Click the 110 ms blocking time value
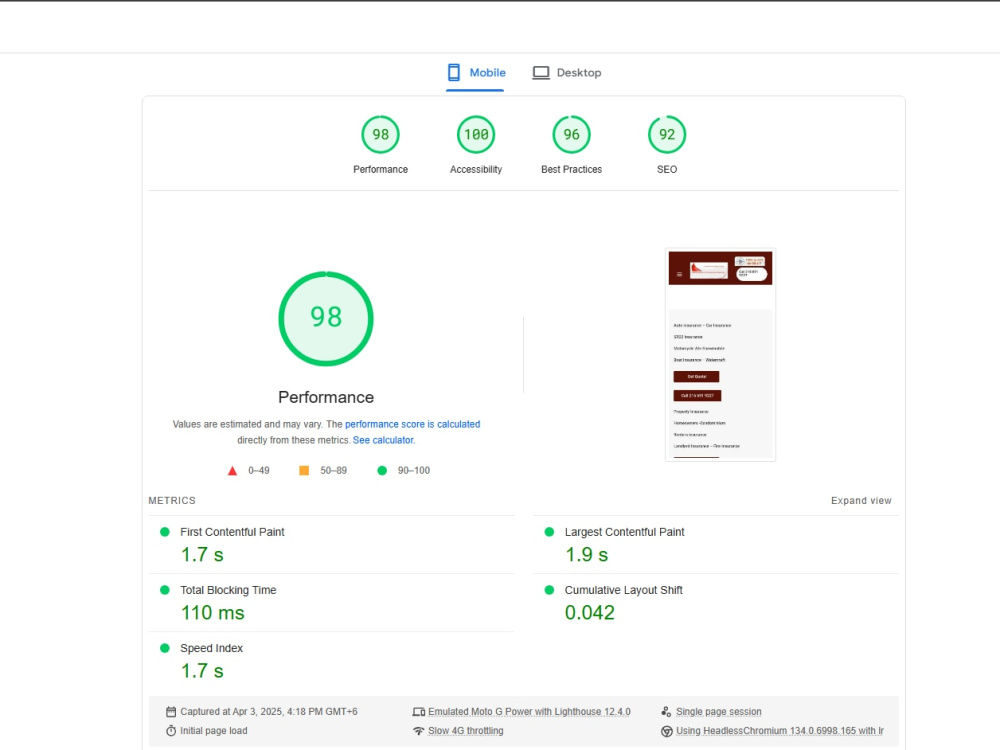Viewport: 1000px width, 750px height. [x=212, y=613]
